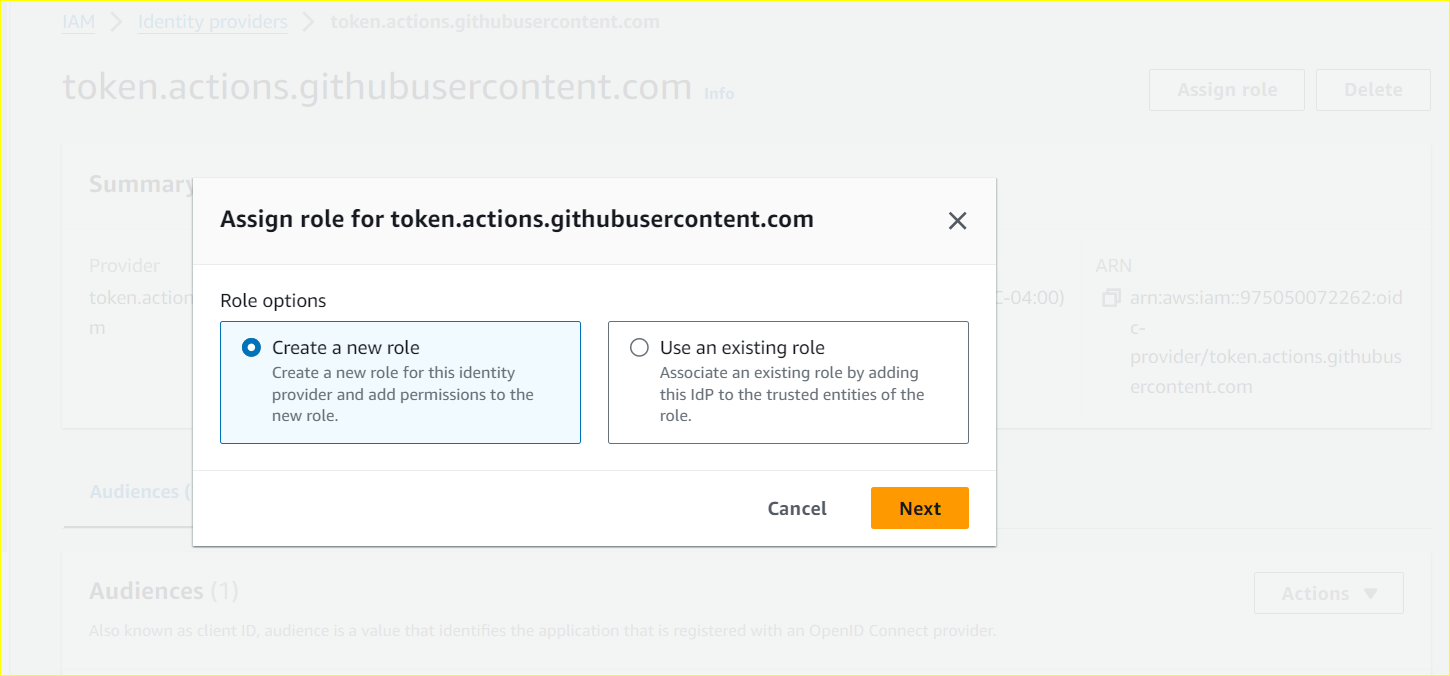Screen dimensions: 1450x676
Task: Dismiss the Assign role dialog with the X
Action: click(957, 220)
